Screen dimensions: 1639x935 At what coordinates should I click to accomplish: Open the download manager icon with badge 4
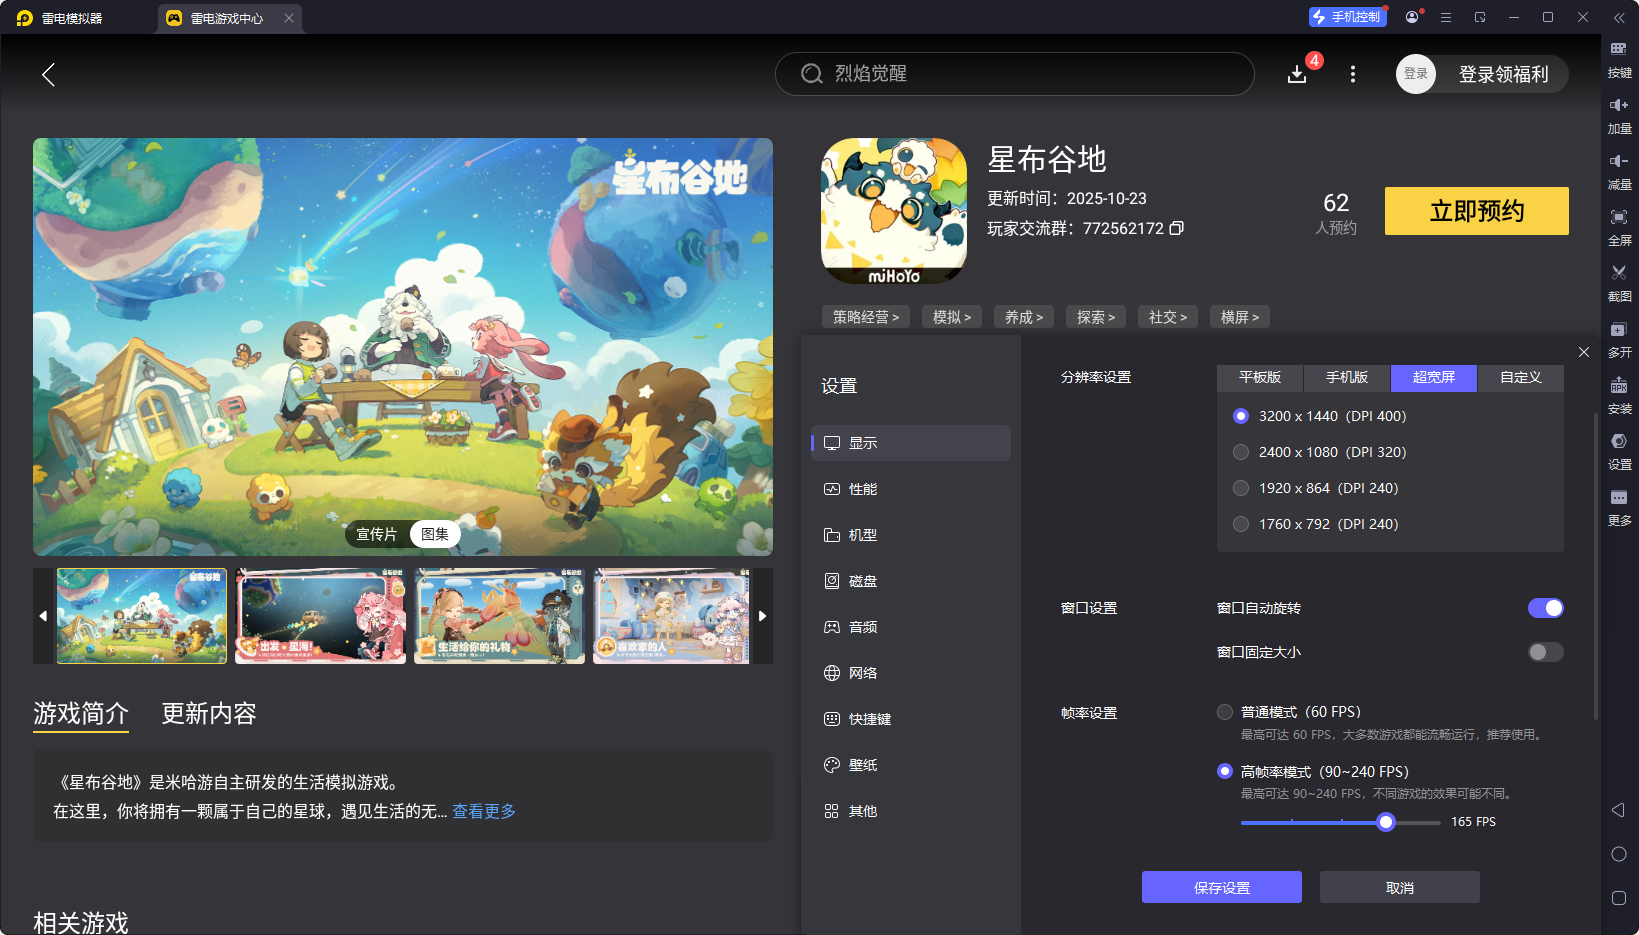click(x=1297, y=73)
